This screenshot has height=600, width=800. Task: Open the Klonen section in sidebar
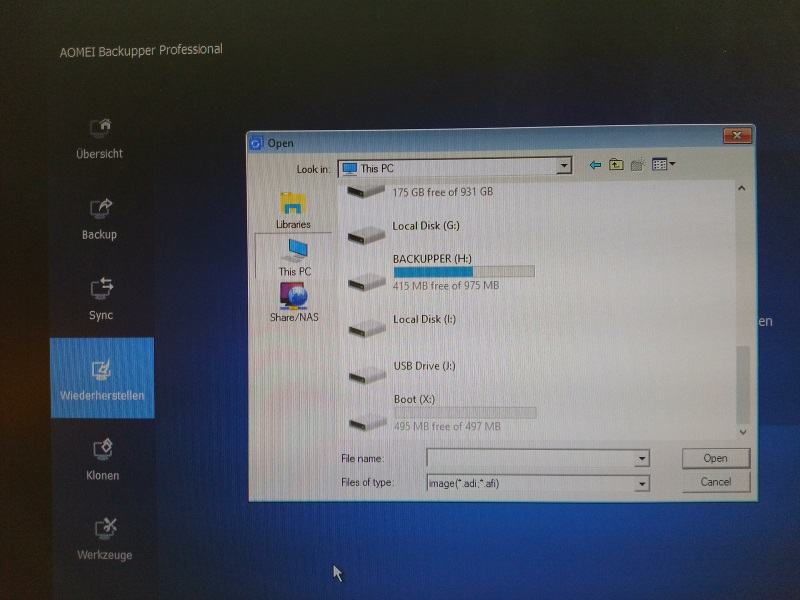(103, 459)
